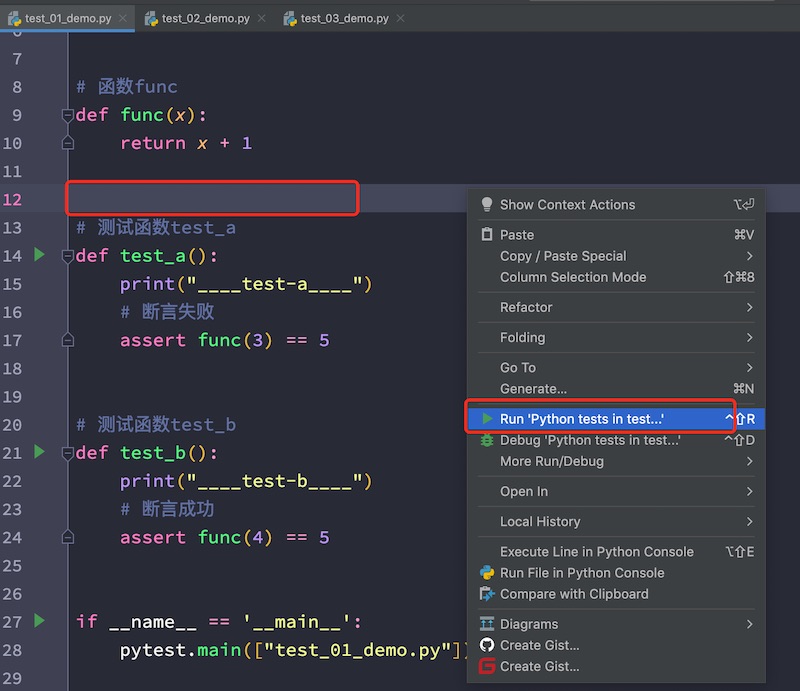Viewport: 800px width, 691px height.
Task: Click the print test-a statement
Action: coord(246,284)
